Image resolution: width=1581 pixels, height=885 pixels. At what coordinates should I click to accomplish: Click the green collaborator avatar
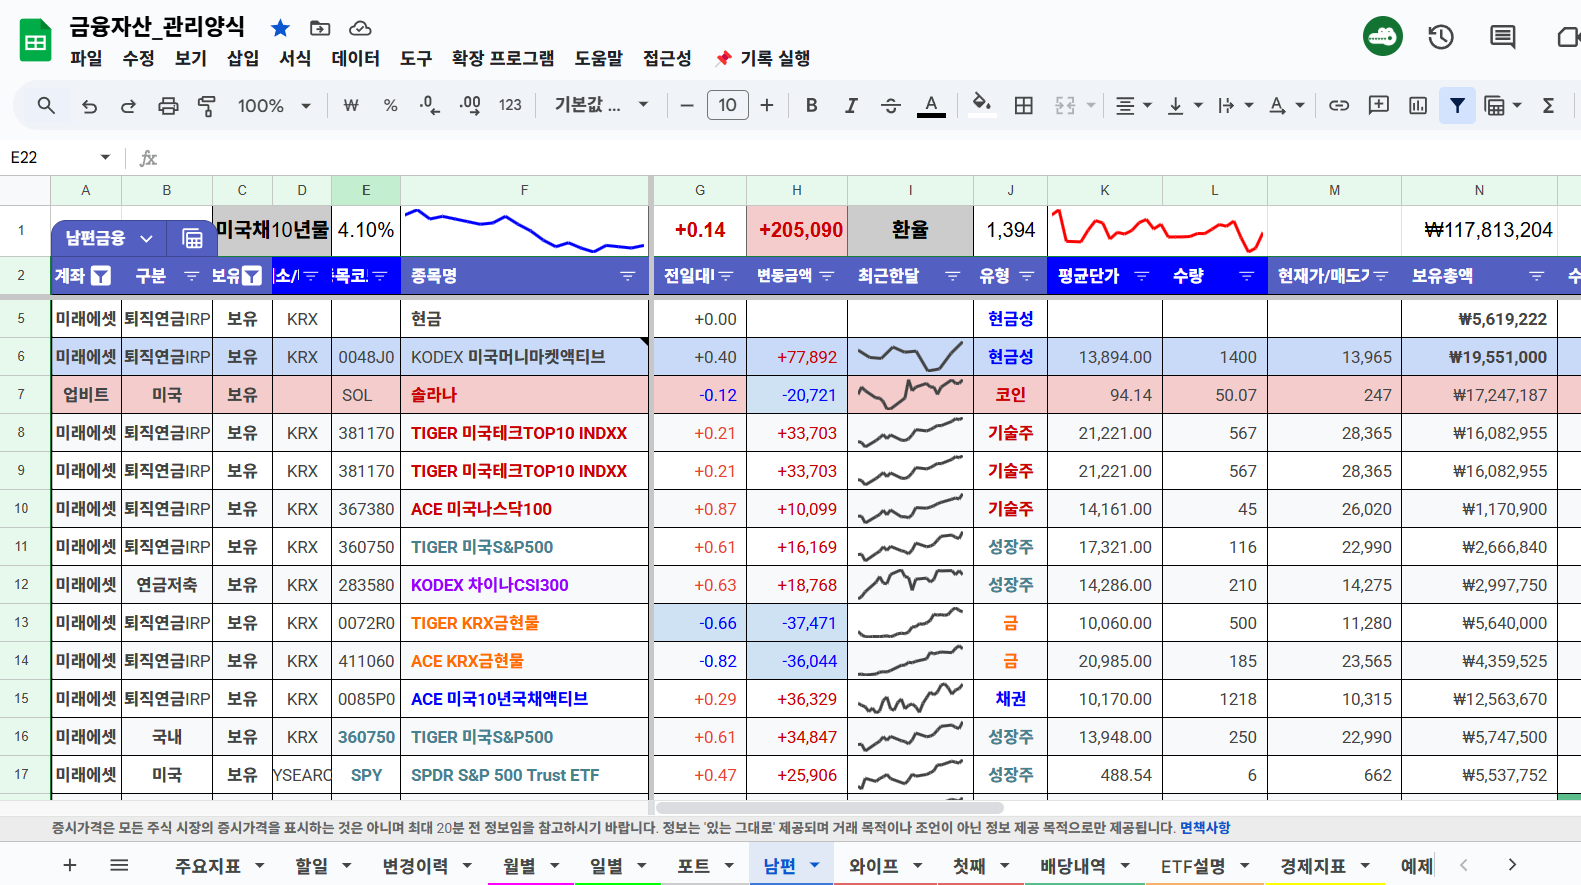(1383, 36)
